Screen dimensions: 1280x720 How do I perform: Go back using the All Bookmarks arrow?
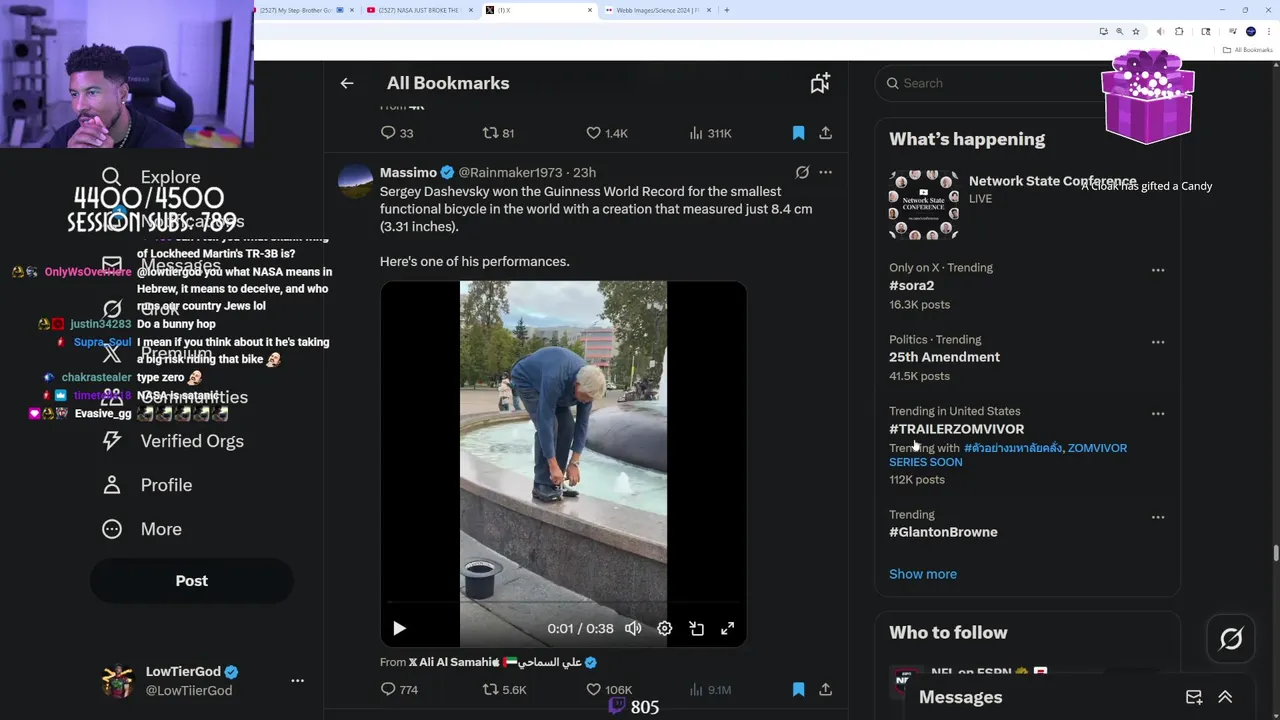click(x=347, y=83)
